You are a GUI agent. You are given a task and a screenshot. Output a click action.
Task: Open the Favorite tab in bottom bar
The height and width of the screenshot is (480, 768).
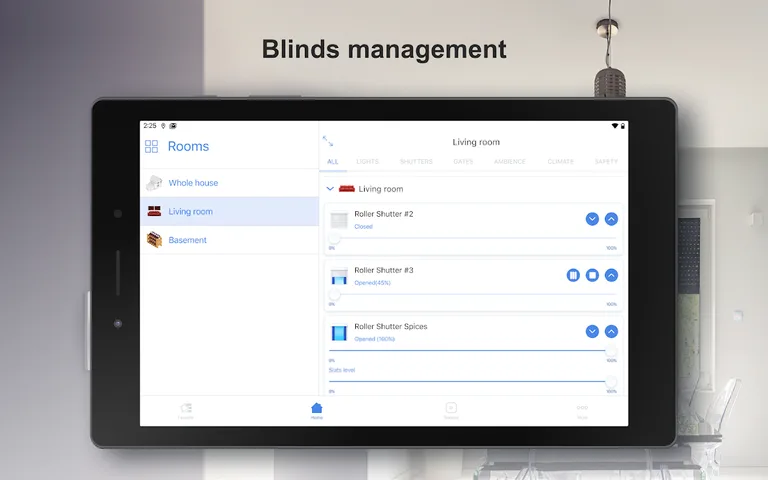186,410
